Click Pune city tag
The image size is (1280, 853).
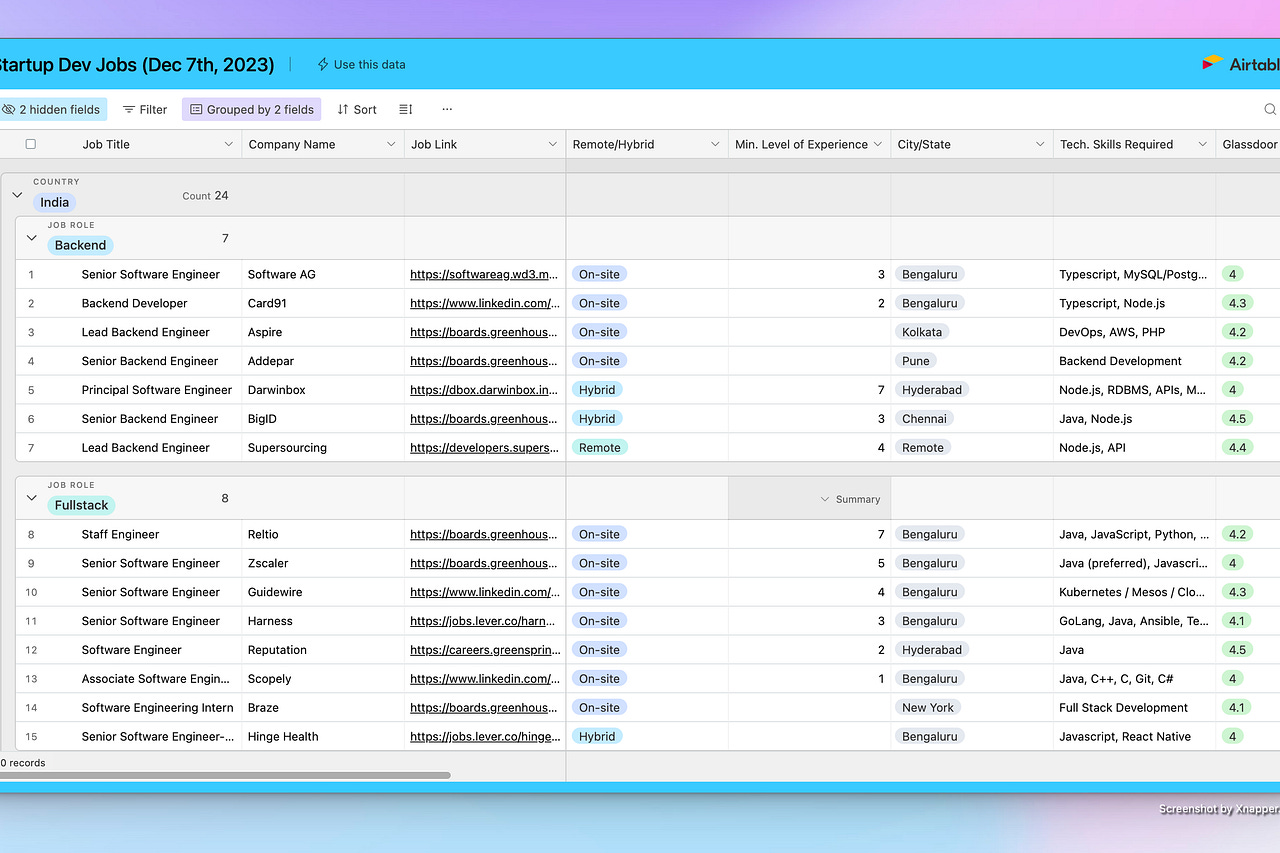point(916,361)
